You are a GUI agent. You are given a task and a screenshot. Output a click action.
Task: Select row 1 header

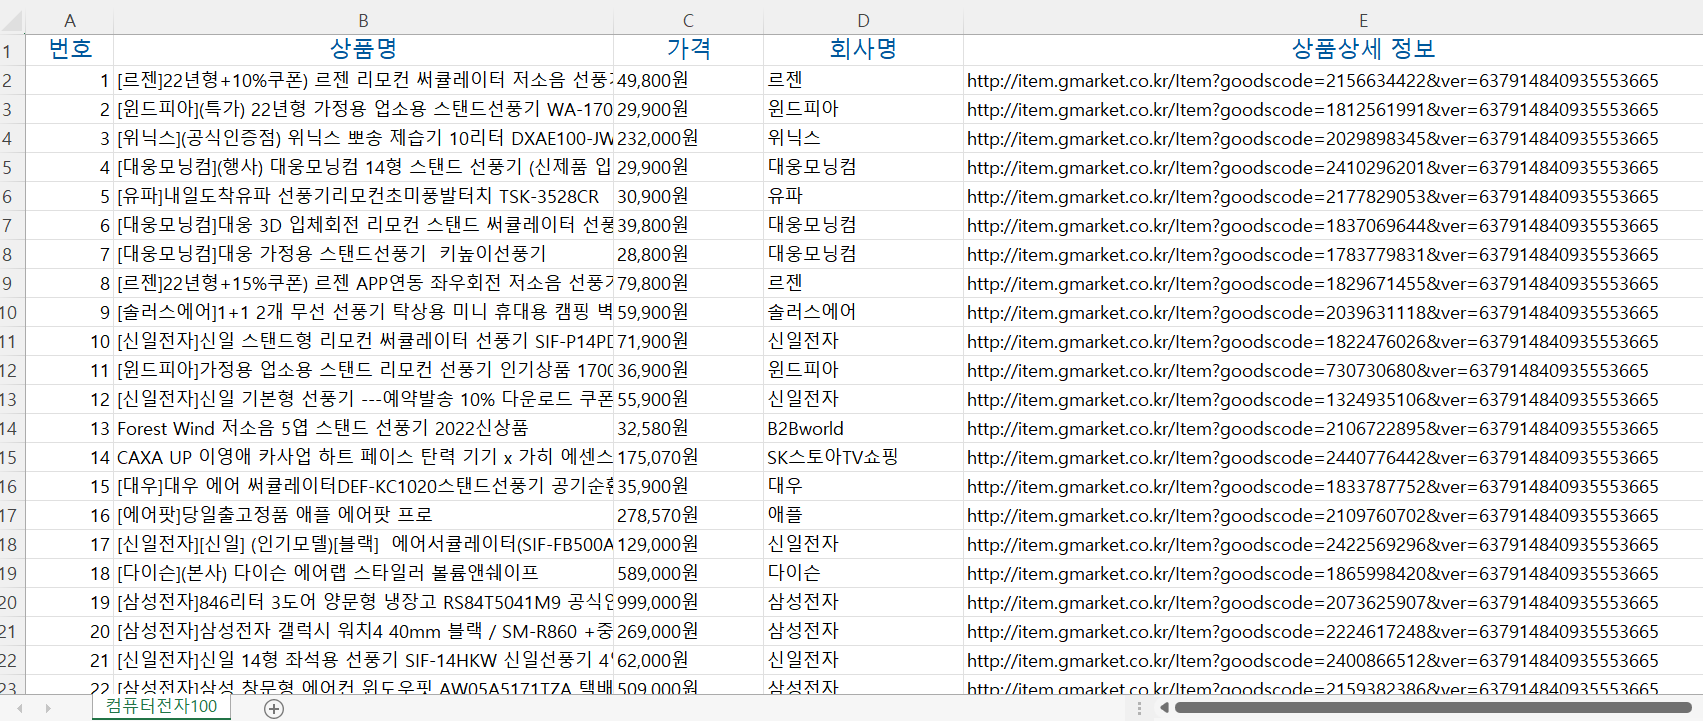coord(12,51)
